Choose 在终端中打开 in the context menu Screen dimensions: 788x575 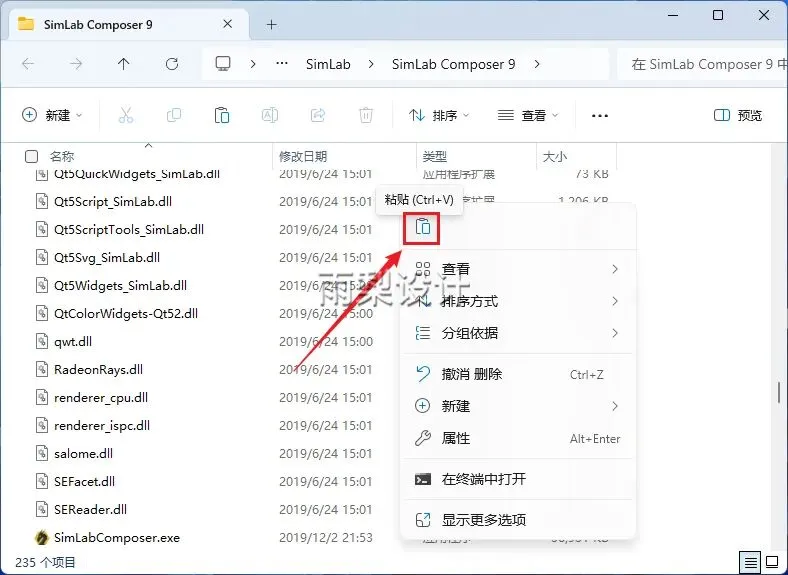pos(518,479)
